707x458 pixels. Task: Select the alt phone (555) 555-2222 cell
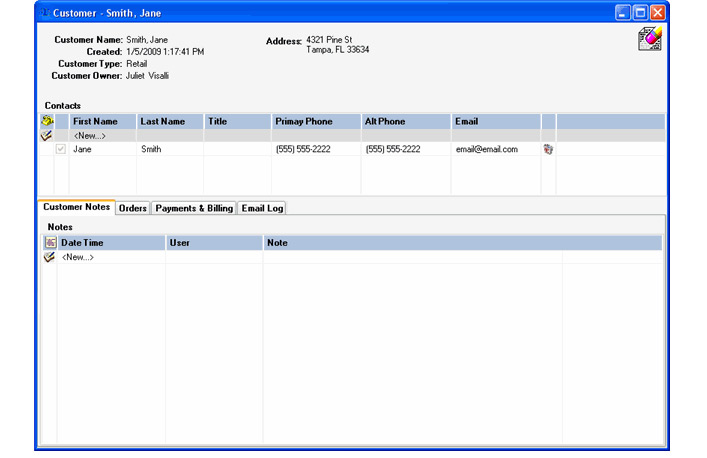point(406,149)
